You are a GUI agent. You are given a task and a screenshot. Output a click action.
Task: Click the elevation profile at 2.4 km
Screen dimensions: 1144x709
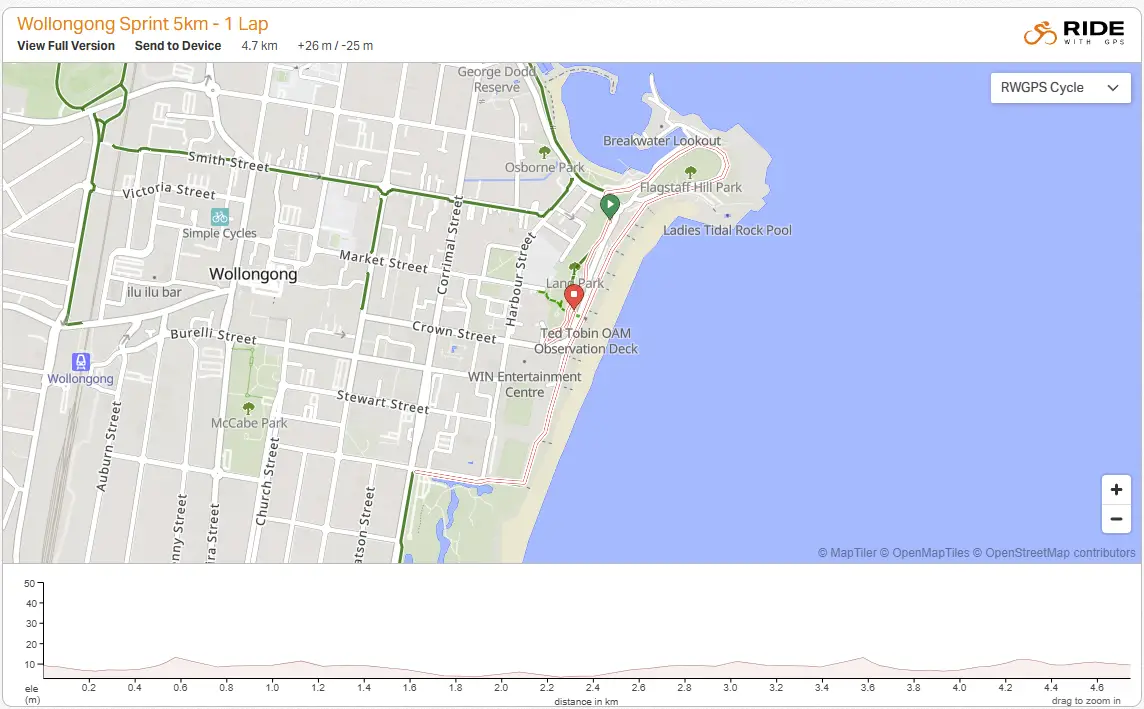tap(592, 675)
